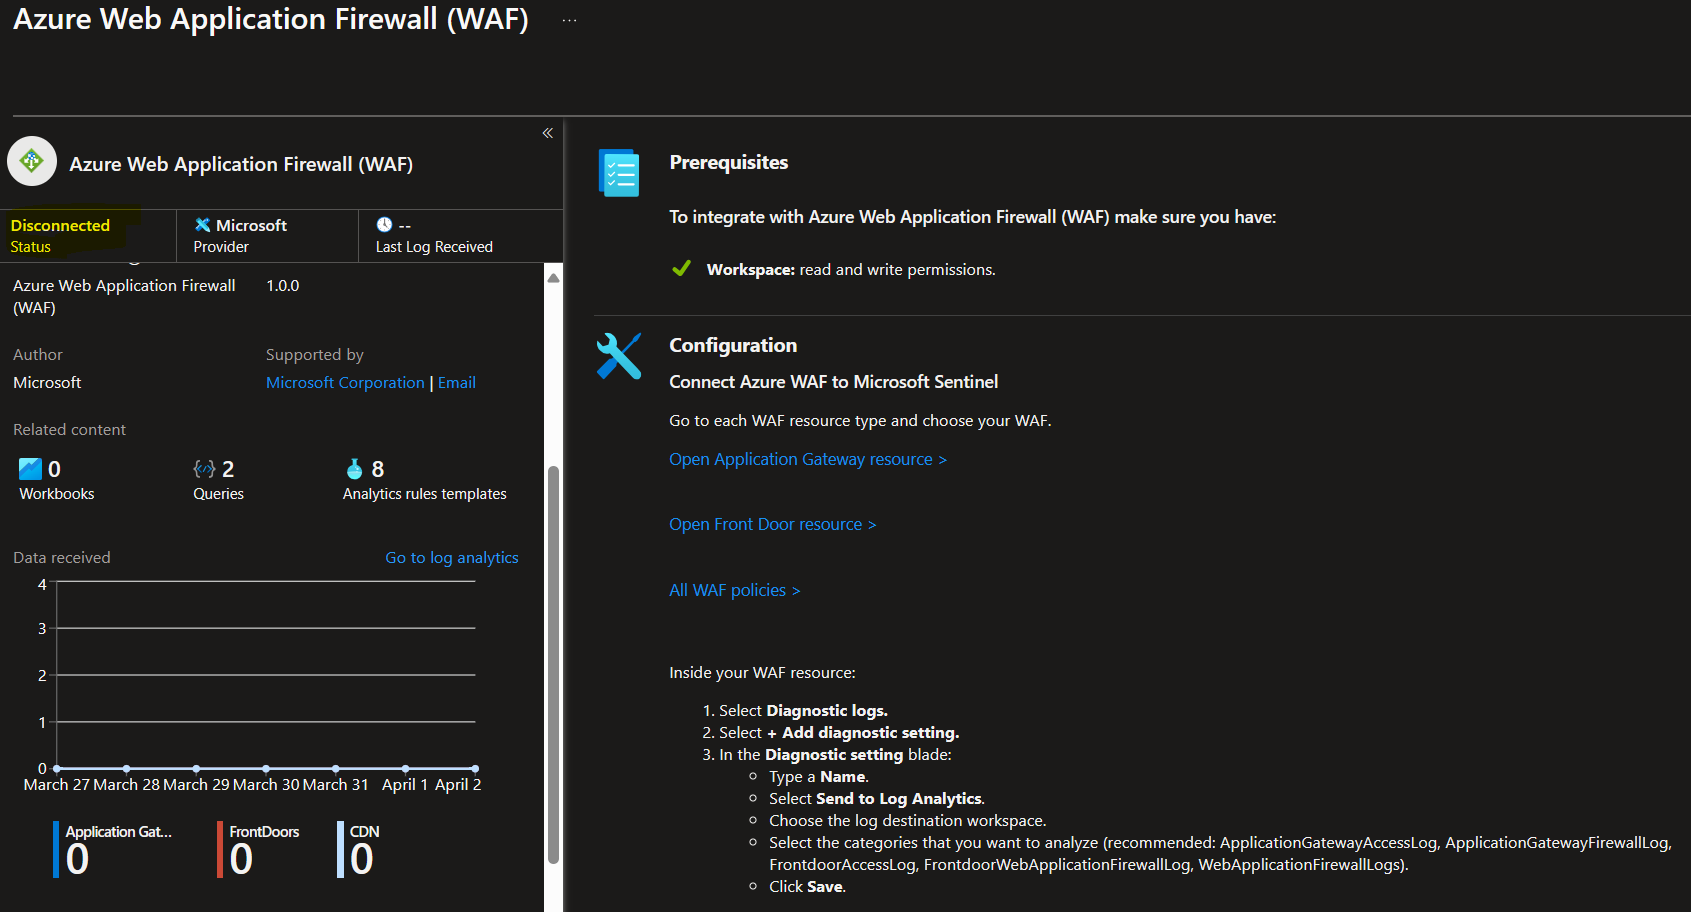
Task: Click the April 2 data point on chart
Action: 475,768
